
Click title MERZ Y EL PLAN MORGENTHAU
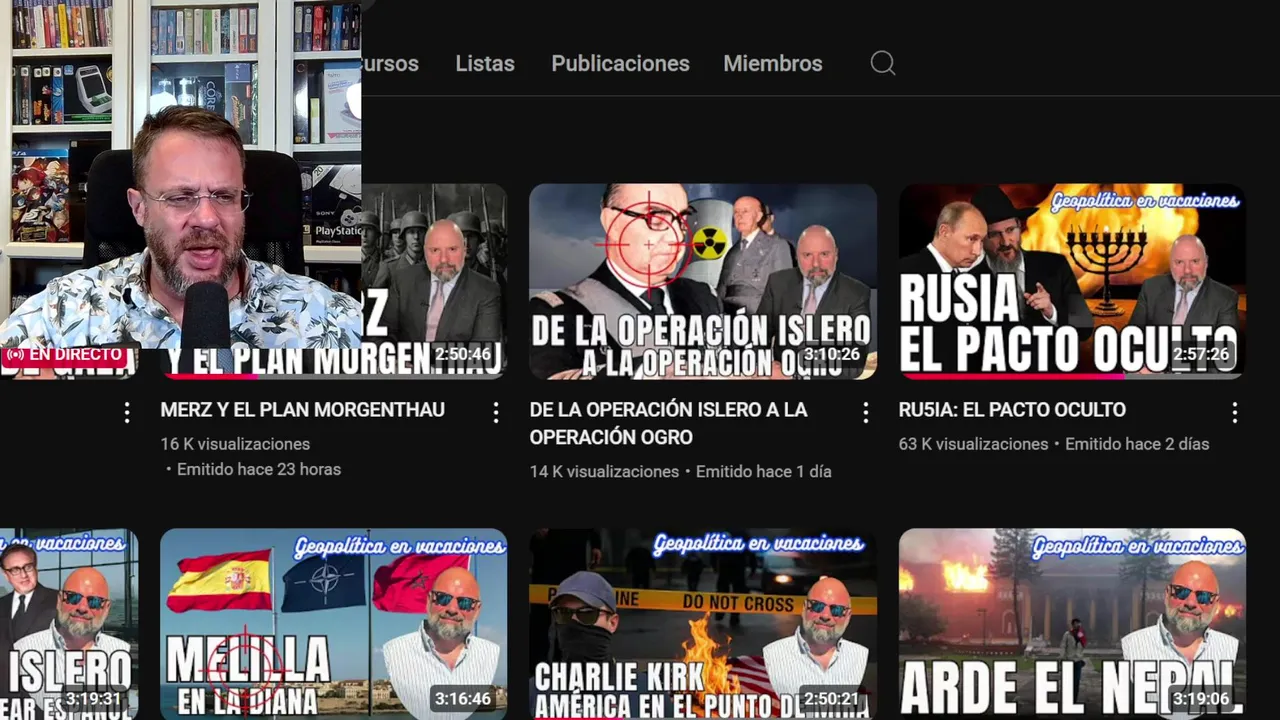[x=302, y=410]
